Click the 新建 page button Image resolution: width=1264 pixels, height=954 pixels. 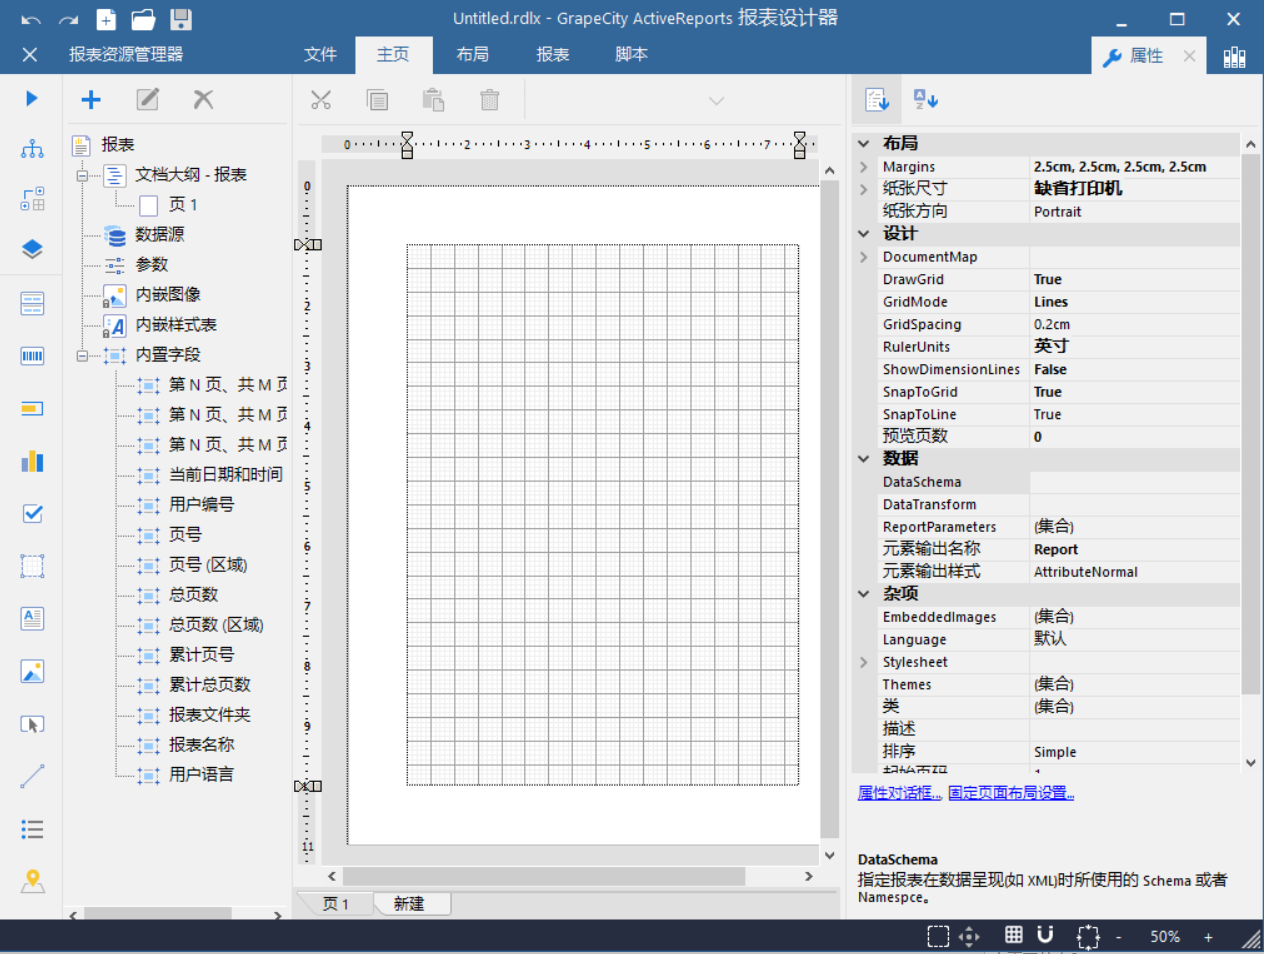tap(409, 904)
